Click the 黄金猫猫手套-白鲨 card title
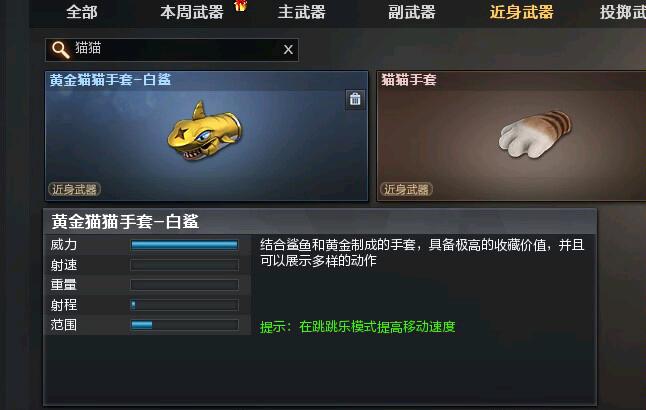 110,80
